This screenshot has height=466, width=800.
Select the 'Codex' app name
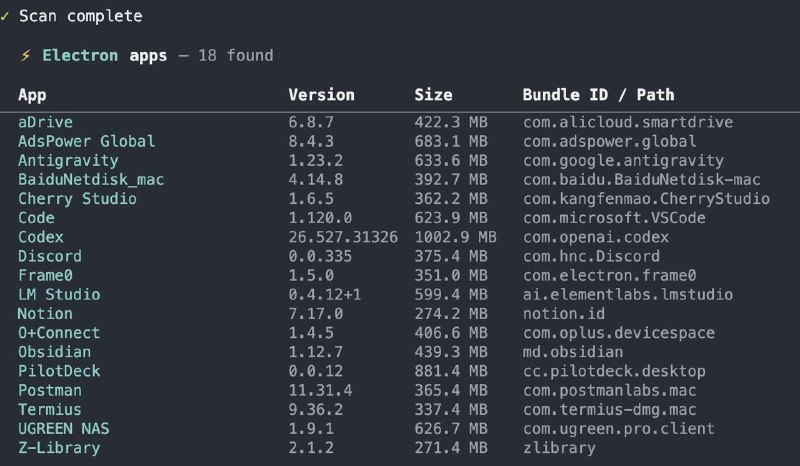41,237
